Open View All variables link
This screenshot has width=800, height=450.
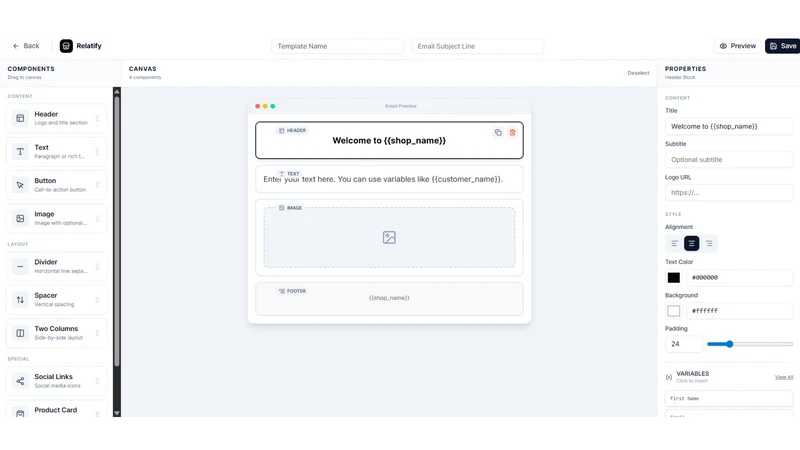[784, 377]
